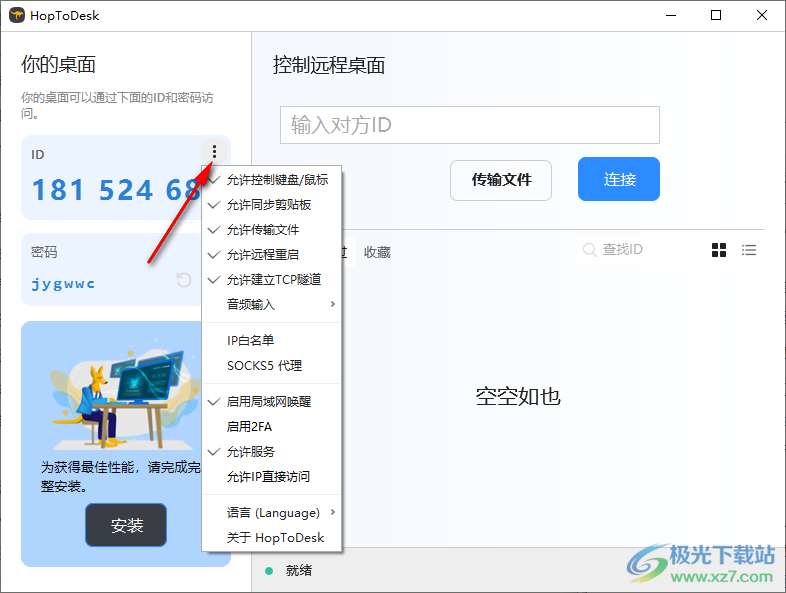Screen dimensions: 786x593
Task: Click the 查找ID search field
Action: point(637,249)
